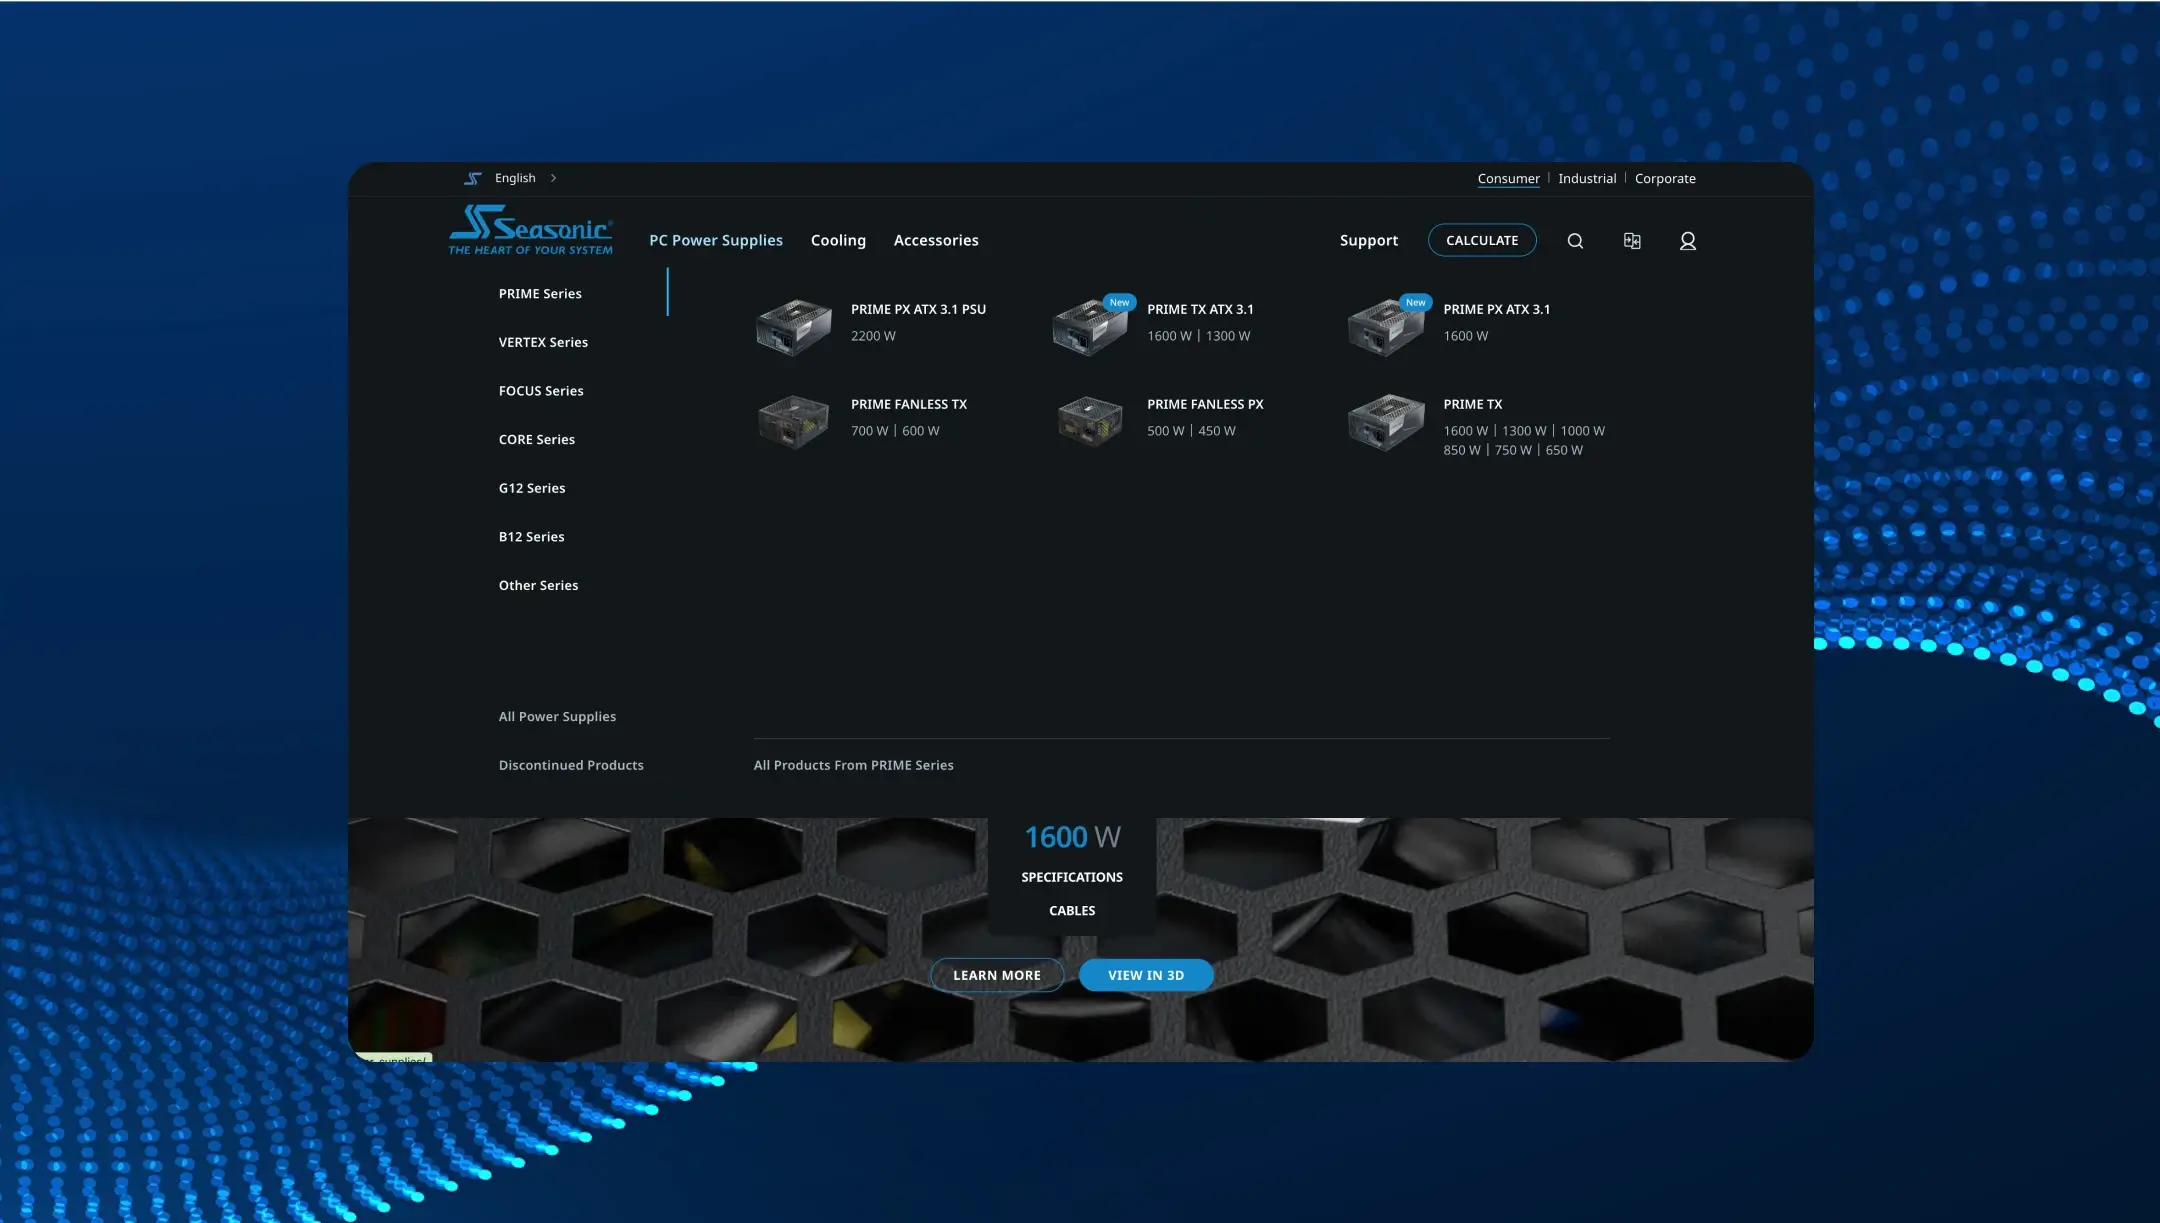Select FOCUS Series in sidebar
The height and width of the screenshot is (1223, 2160).
(x=541, y=391)
